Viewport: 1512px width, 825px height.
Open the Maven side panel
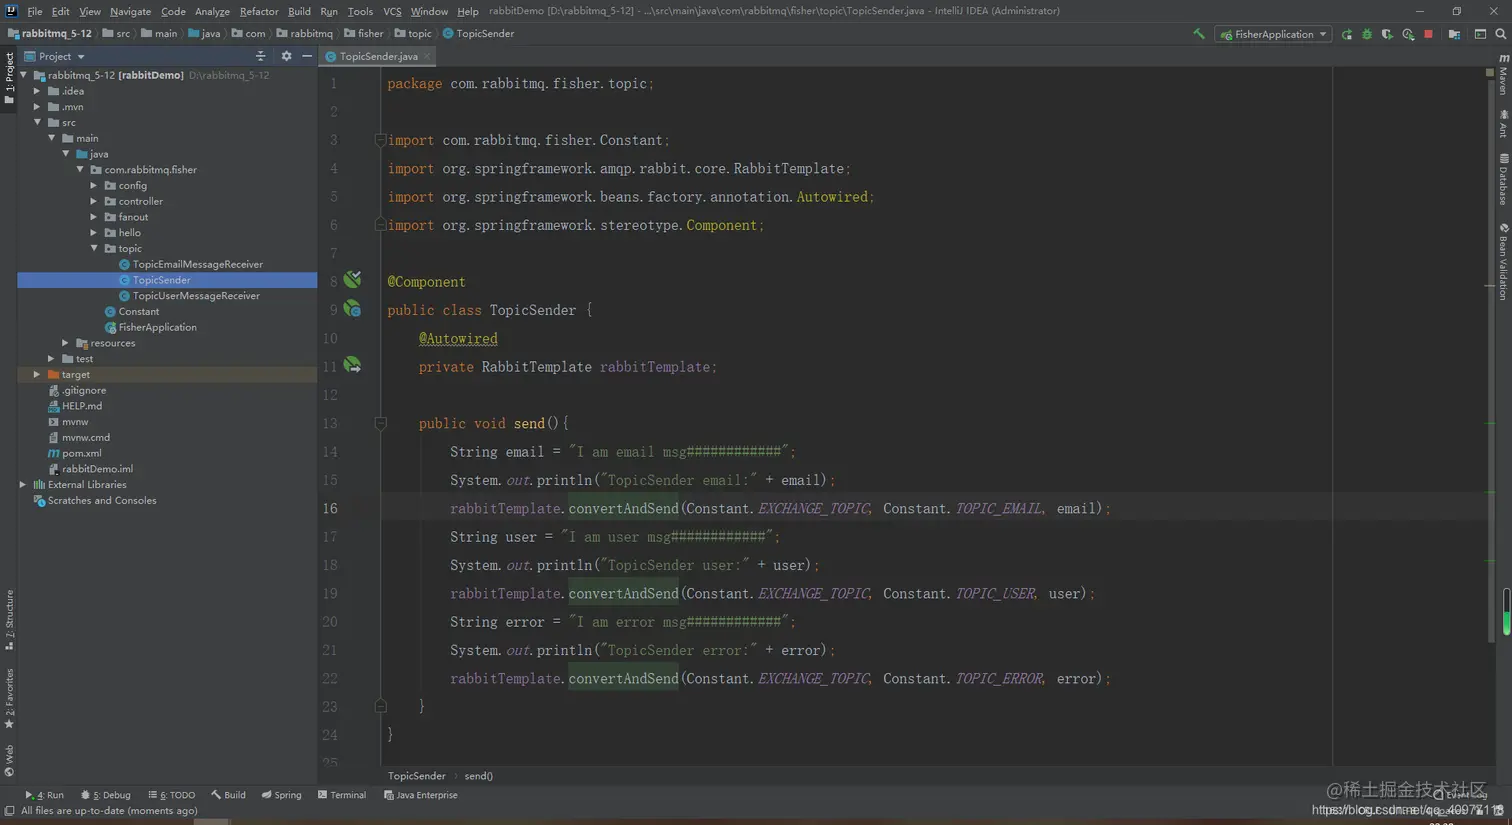pyautogui.click(x=1503, y=75)
